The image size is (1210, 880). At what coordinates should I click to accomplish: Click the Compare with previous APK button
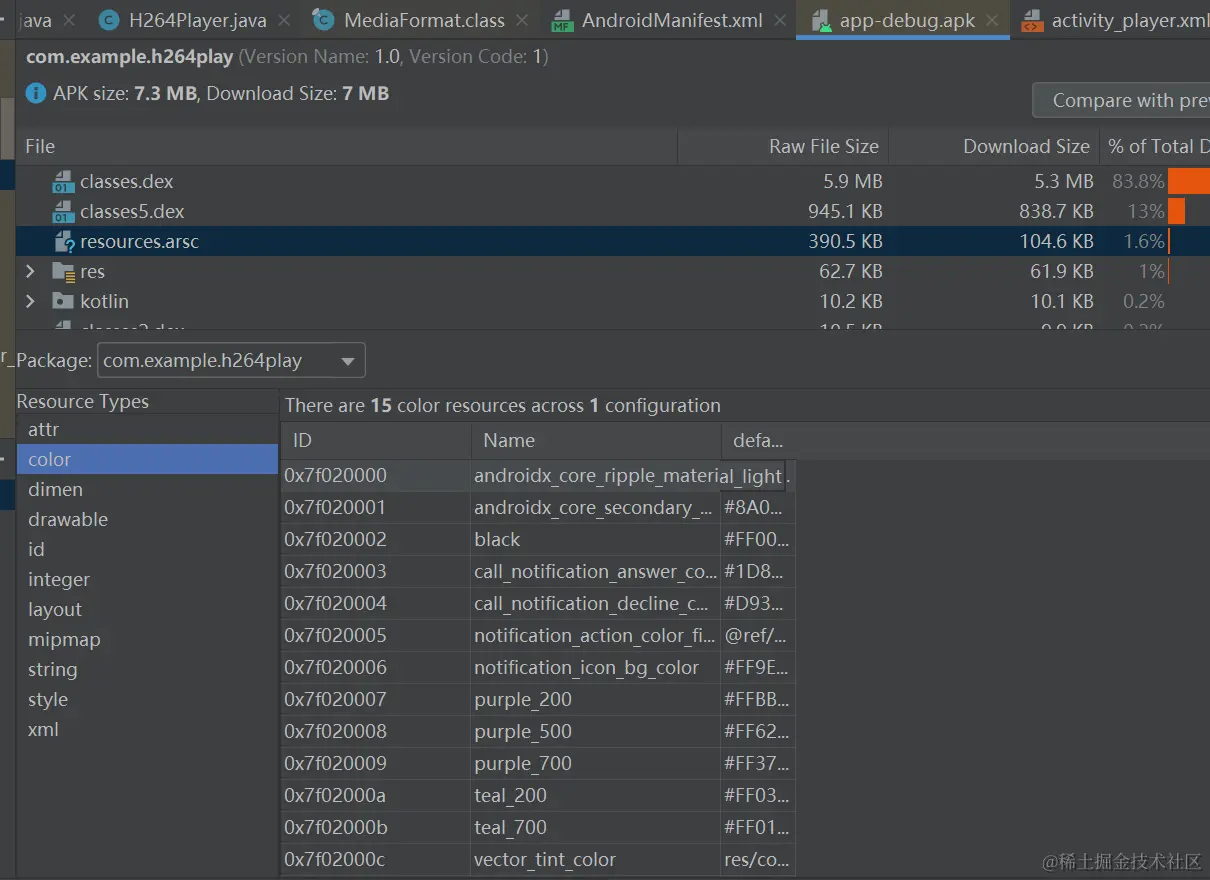point(1121,101)
